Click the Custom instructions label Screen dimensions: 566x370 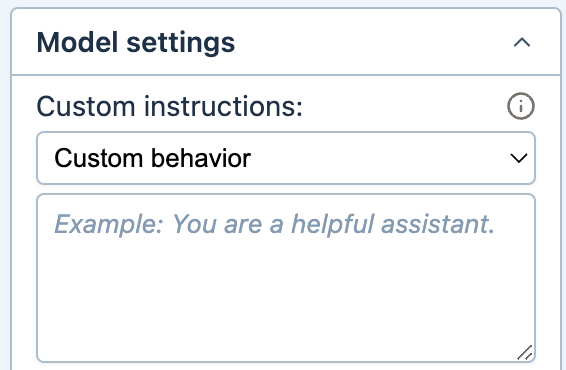pyautogui.click(x=170, y=106)
